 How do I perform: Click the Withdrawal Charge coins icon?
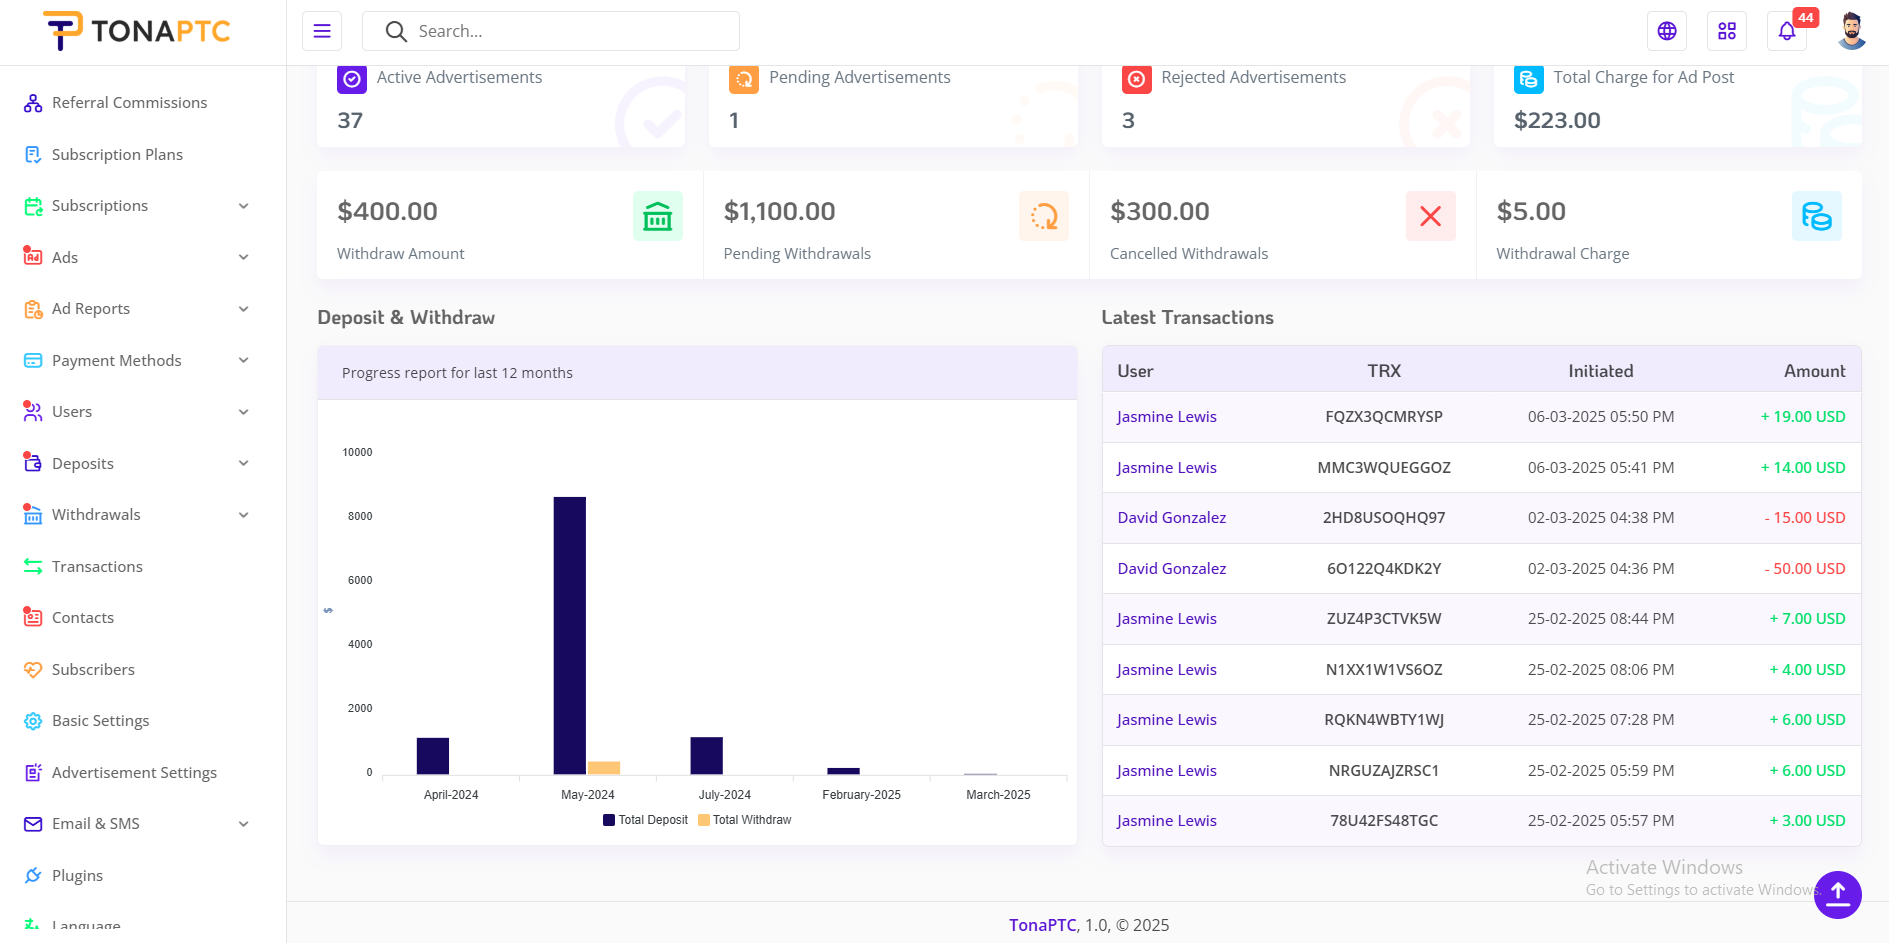tap(1817, 216)
